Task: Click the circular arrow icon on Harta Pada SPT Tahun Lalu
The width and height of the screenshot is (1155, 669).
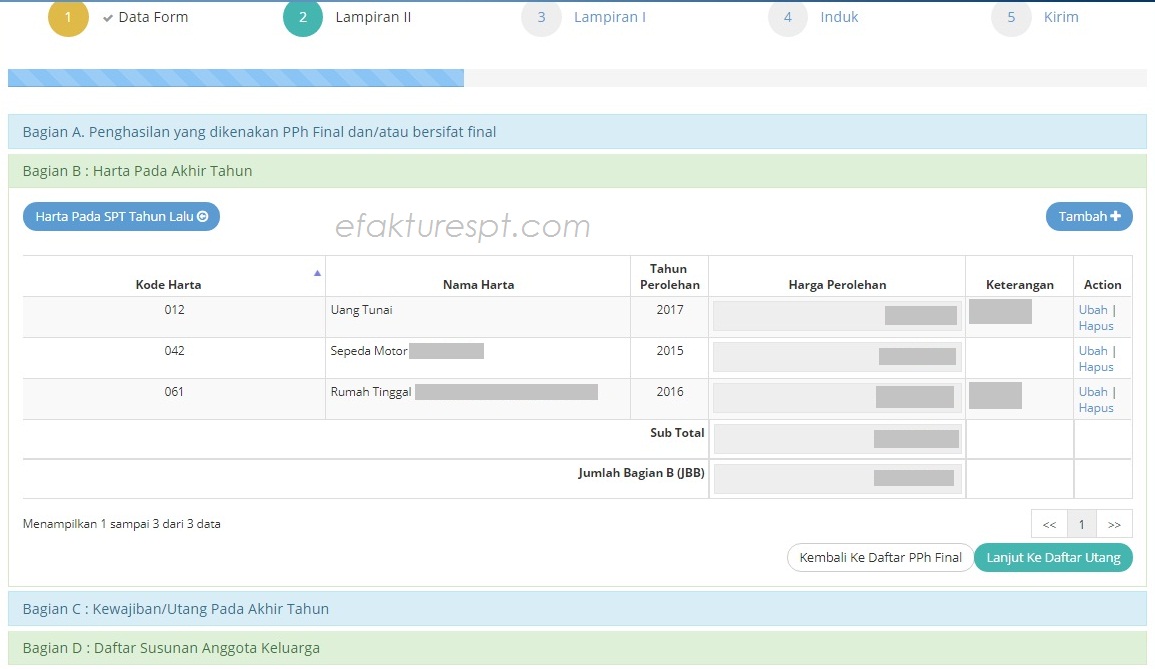Action: click(203, 216)
